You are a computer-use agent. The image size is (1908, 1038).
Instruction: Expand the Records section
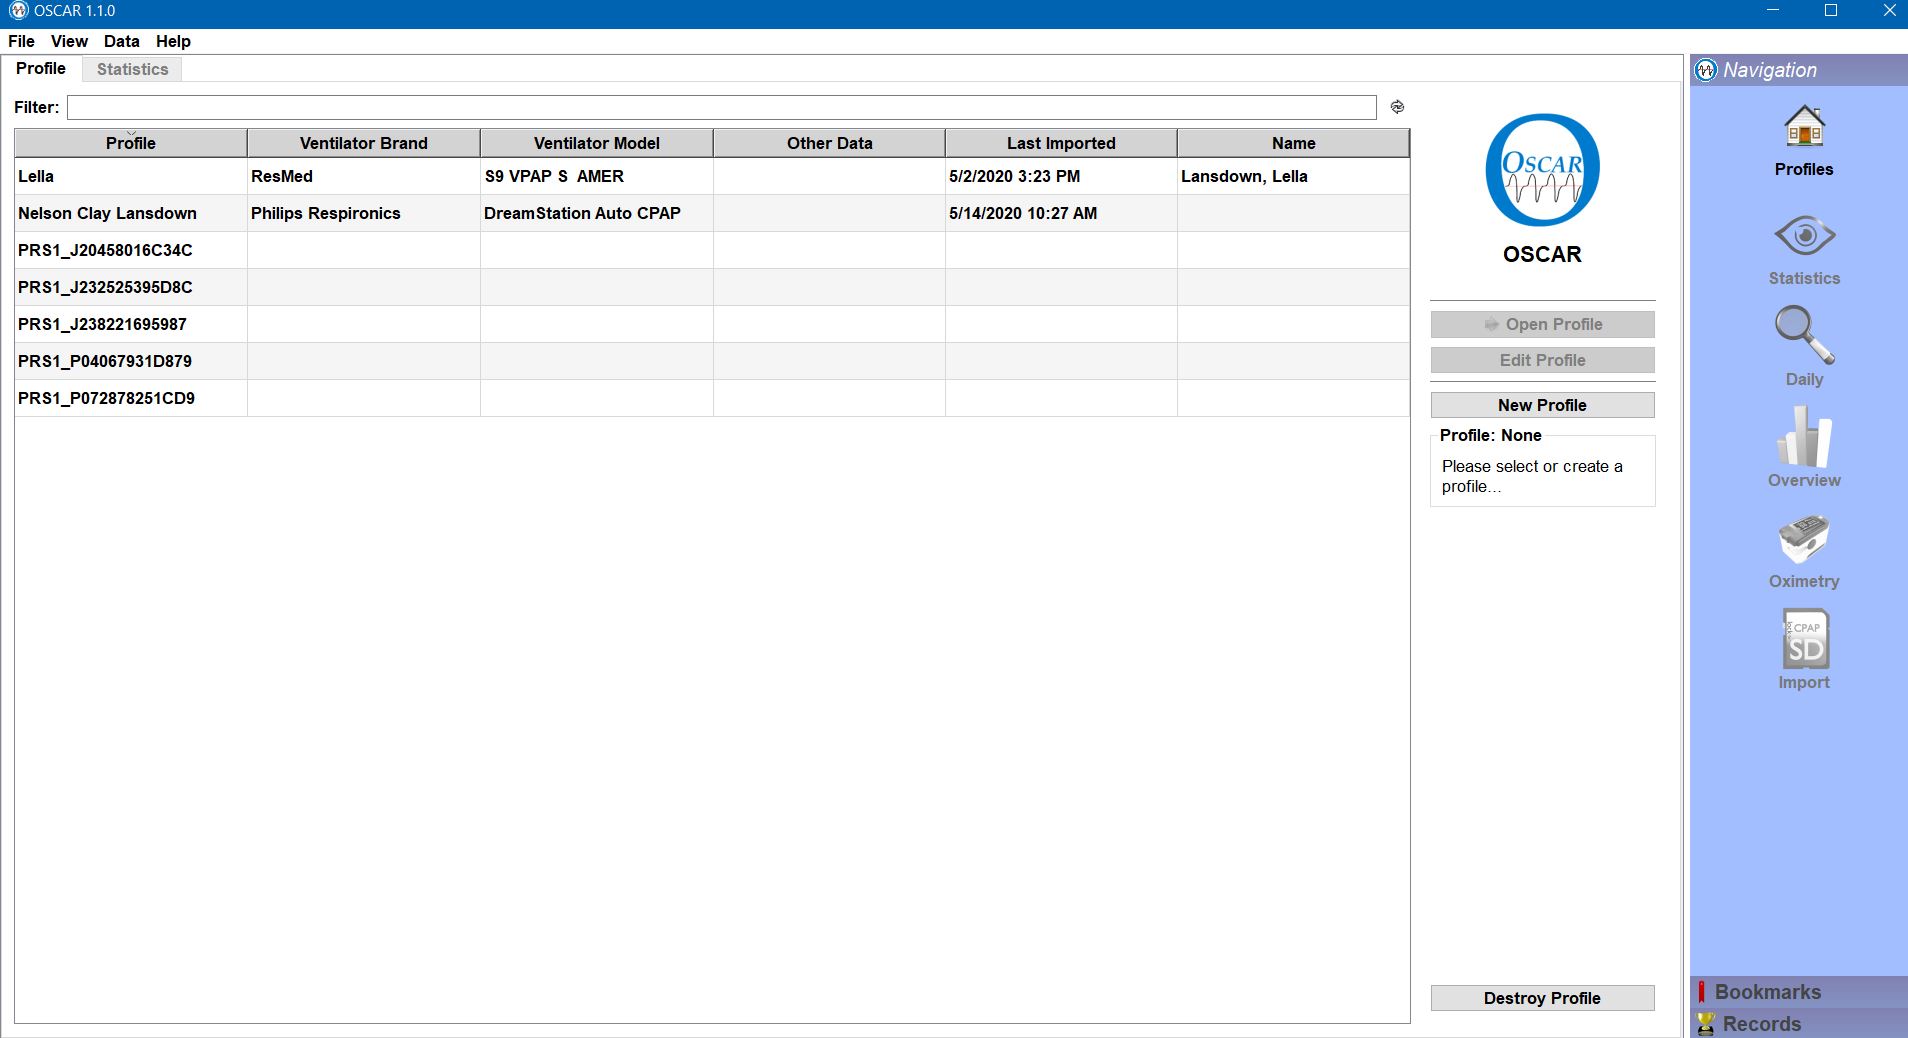coord(1799,1023)
